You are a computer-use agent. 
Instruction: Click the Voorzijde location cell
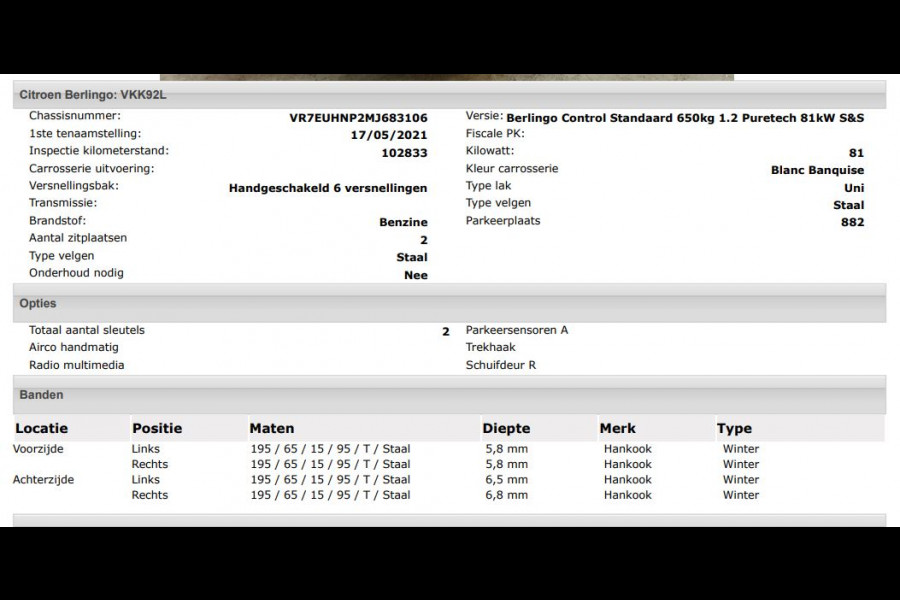(x=38, y=449)
